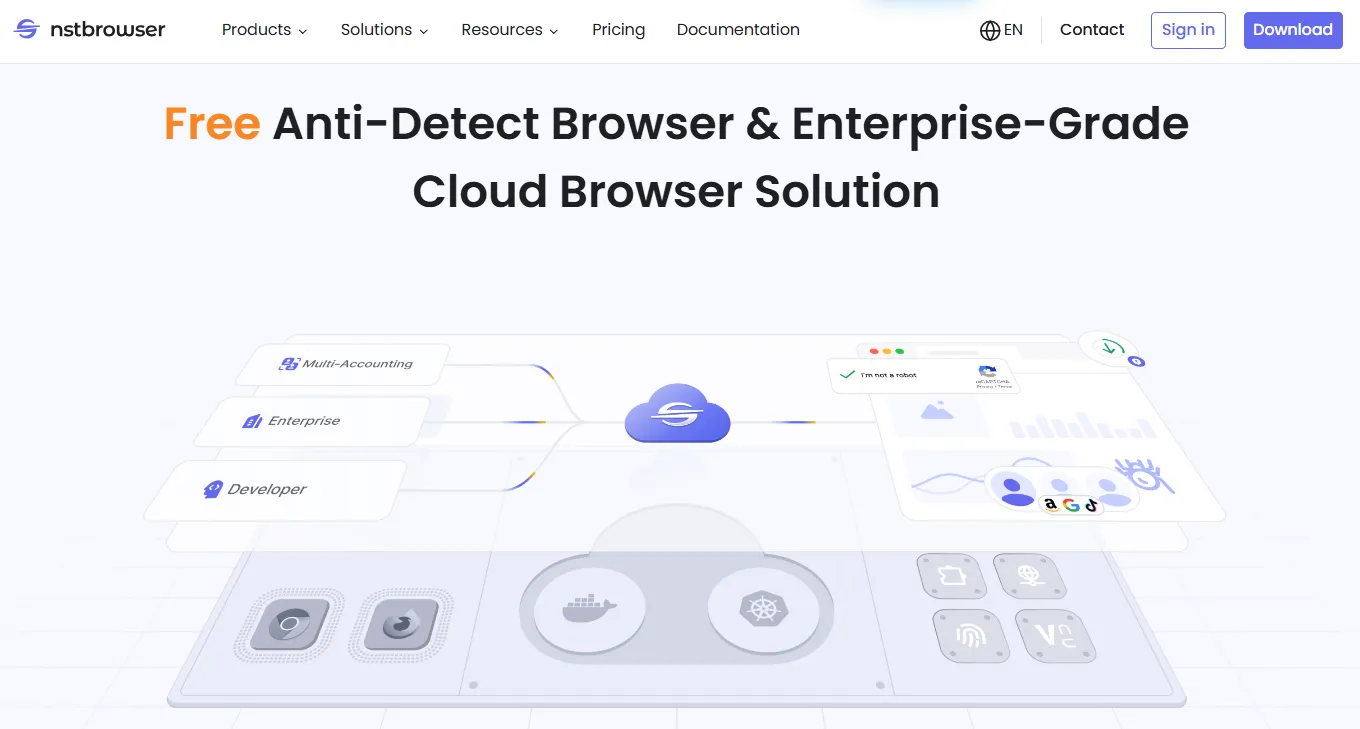Select the Developer card in the illustration
Image resolution: width=1360 pixels, height=729 pixels.
tap(276, 490)
